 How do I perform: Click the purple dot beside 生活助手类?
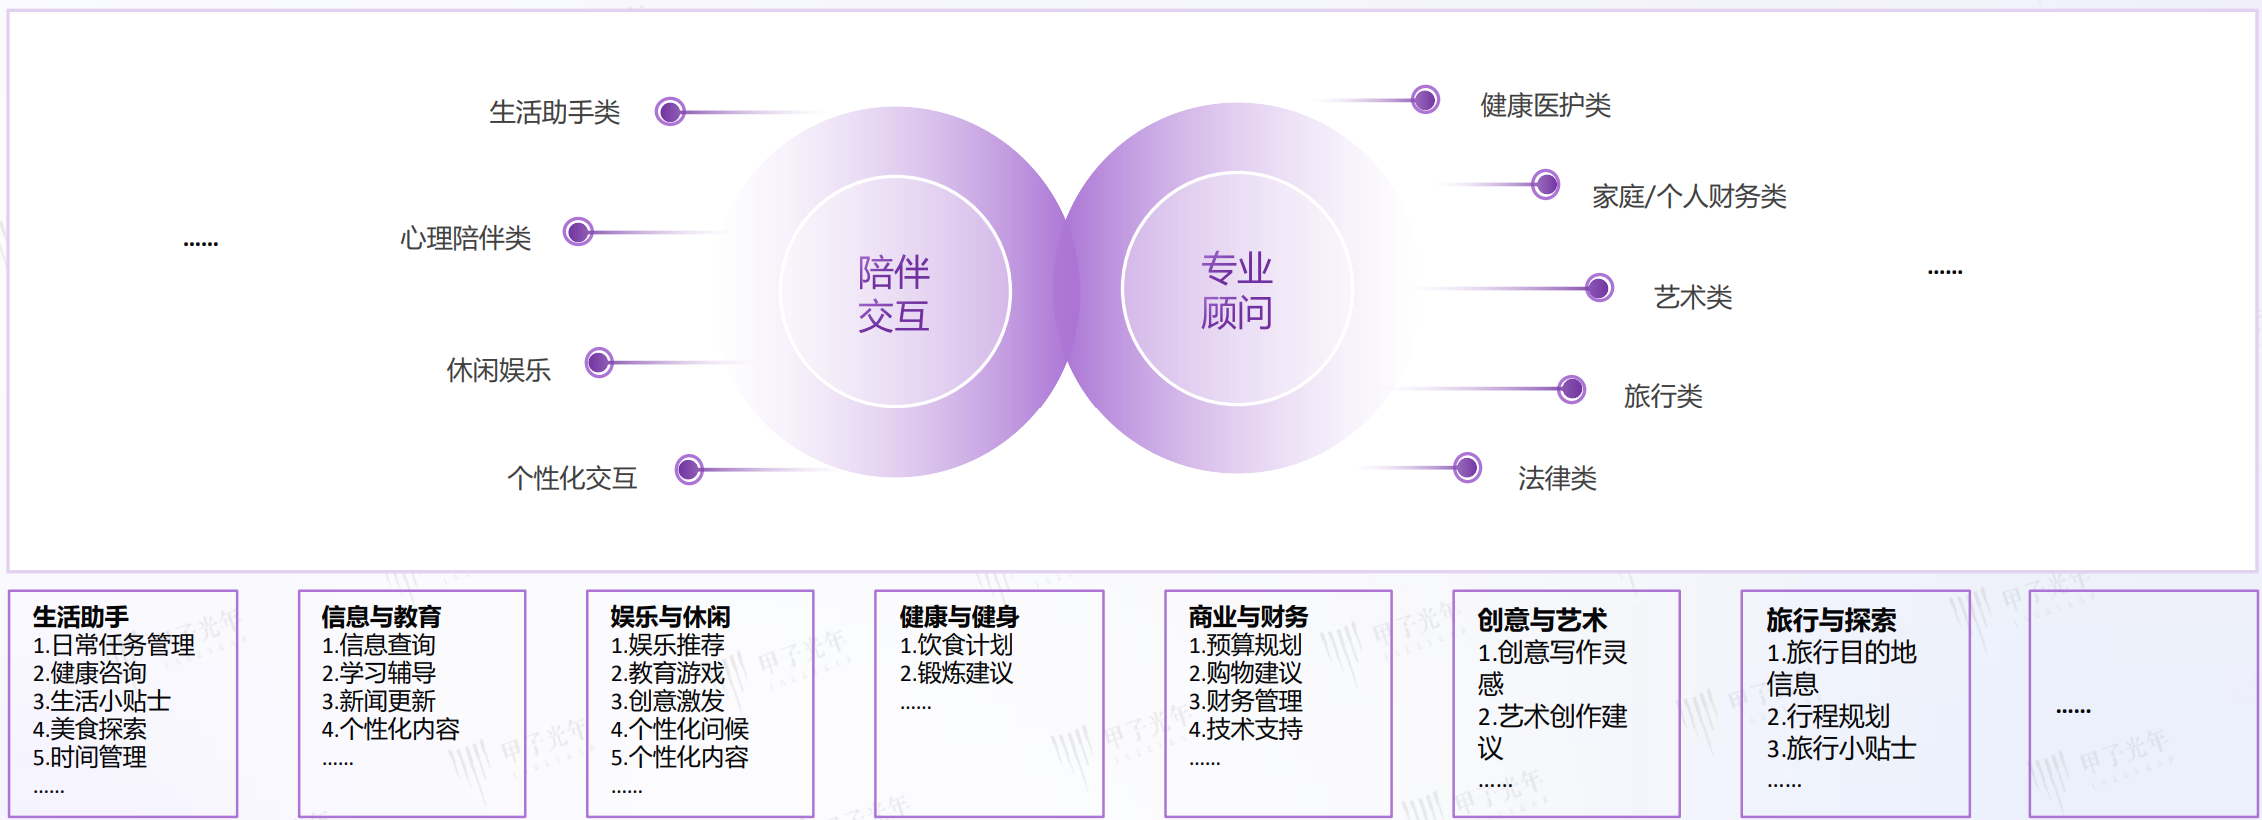[x=670, y=111]
